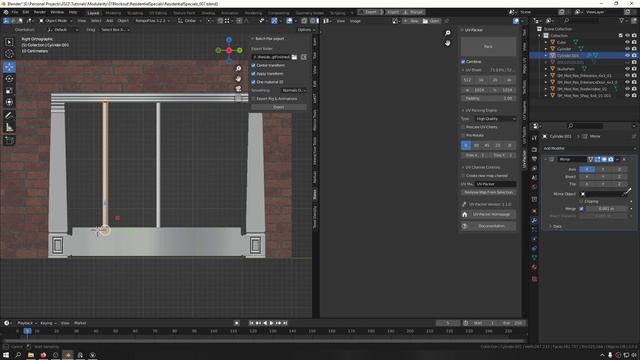
Task: Open the Edit menu
Action: coord(26,12)
